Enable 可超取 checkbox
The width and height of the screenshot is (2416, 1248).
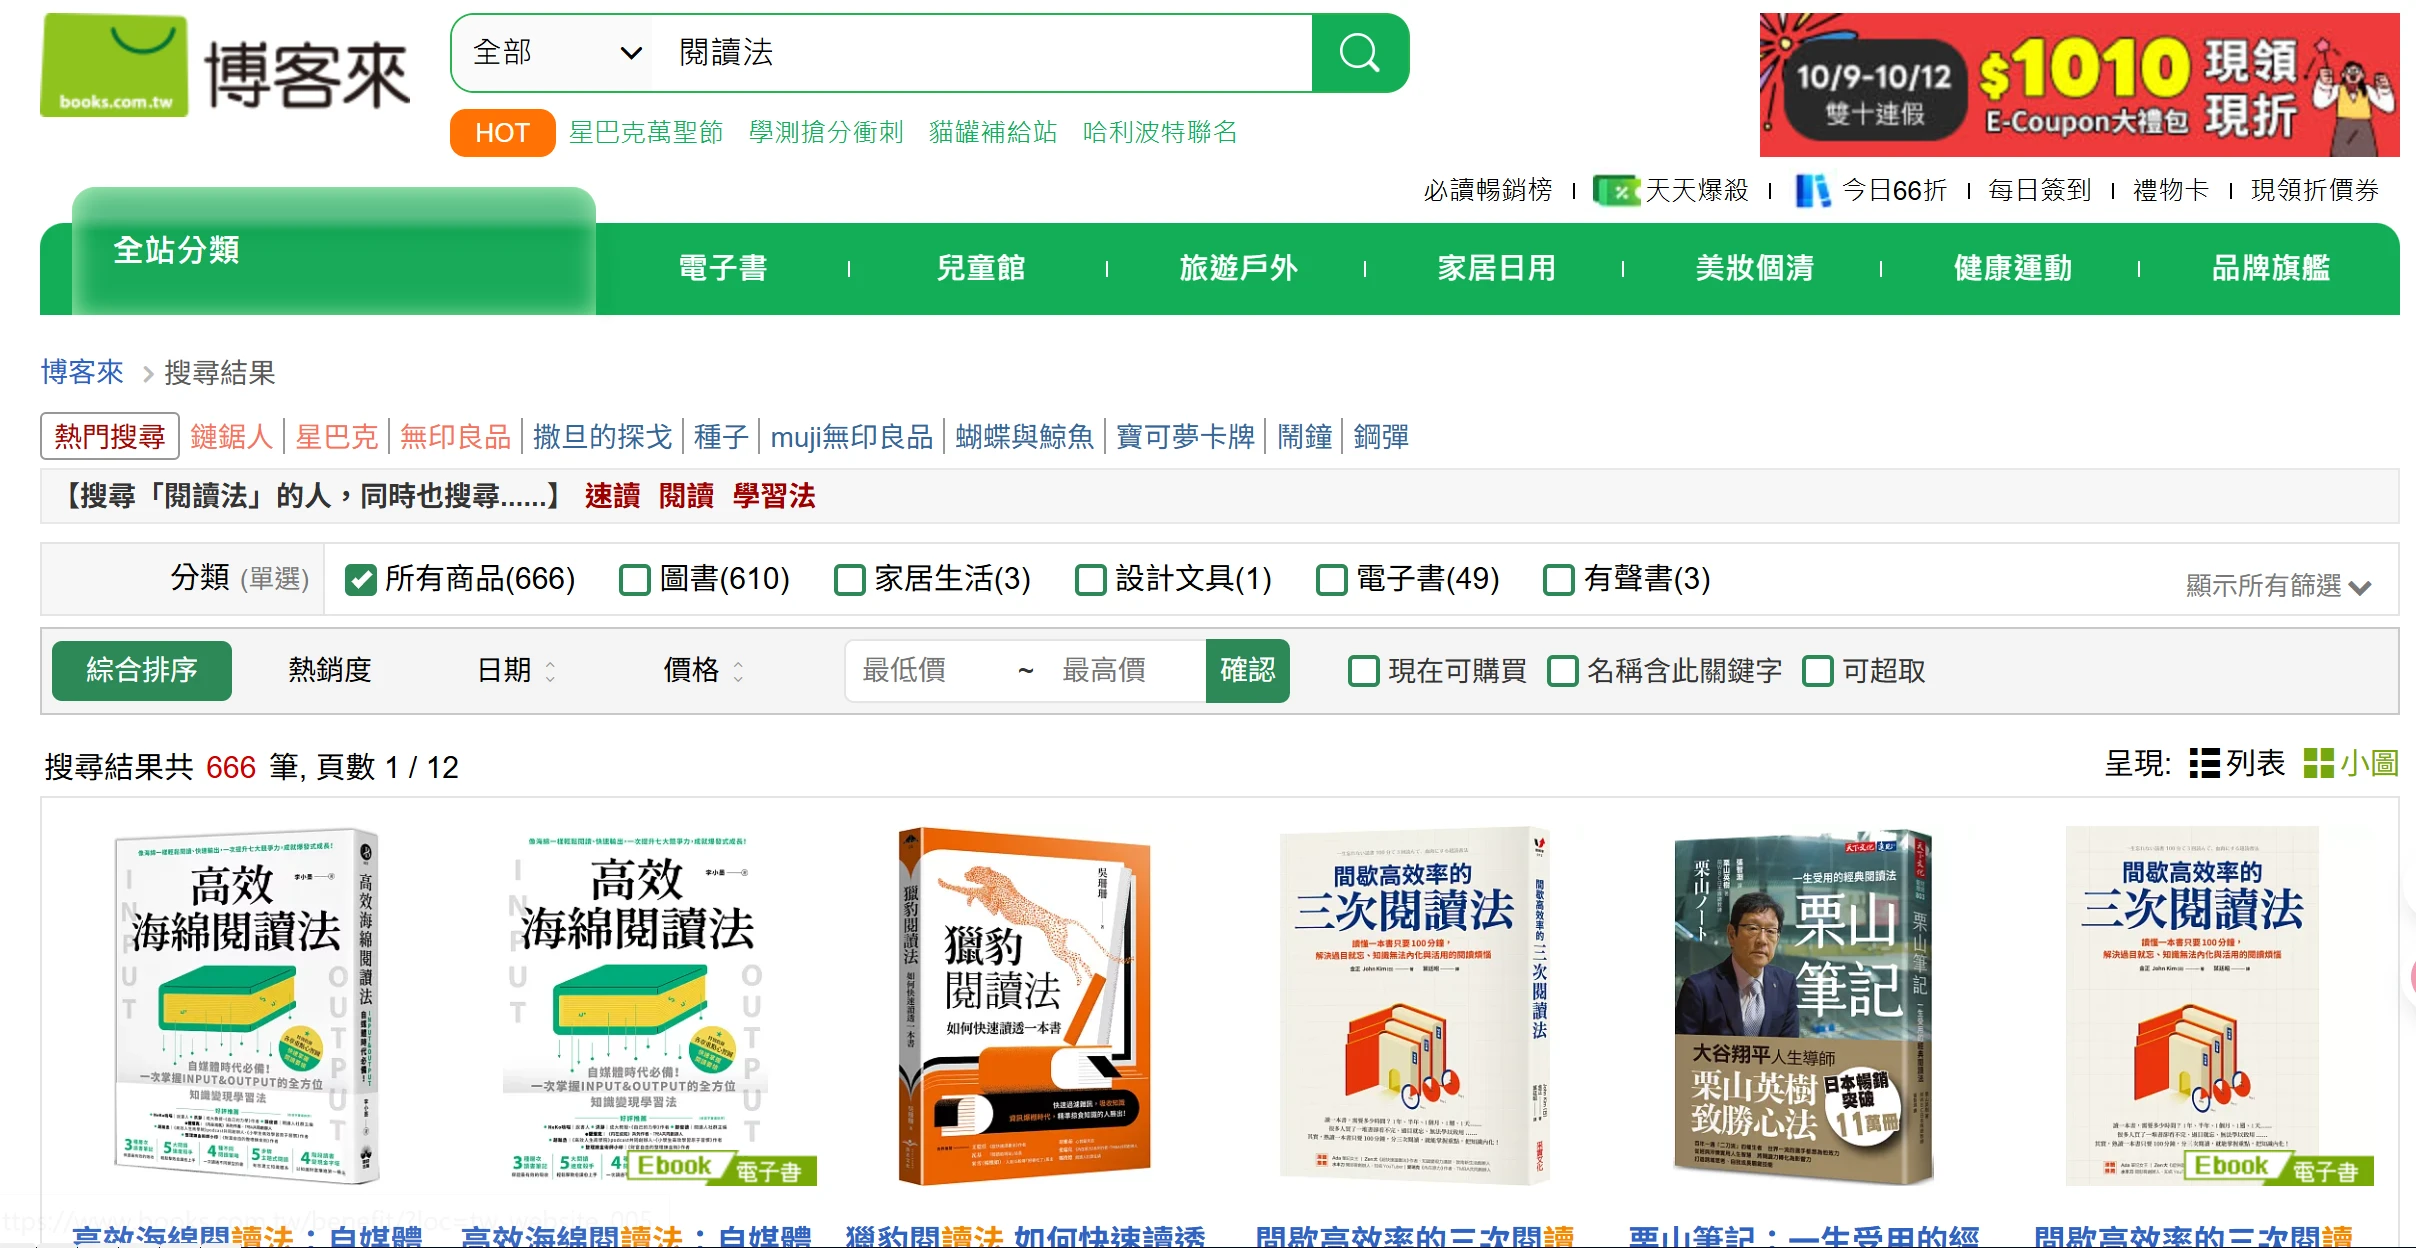coord(1818,671)
